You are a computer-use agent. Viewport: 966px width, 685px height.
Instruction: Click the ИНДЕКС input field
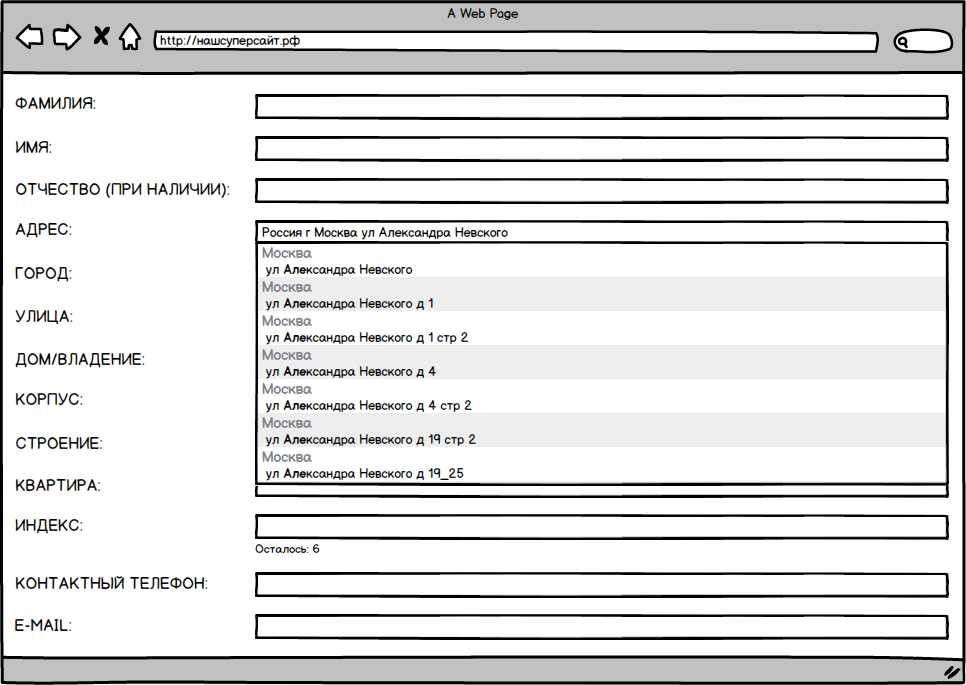coord(601,527)
